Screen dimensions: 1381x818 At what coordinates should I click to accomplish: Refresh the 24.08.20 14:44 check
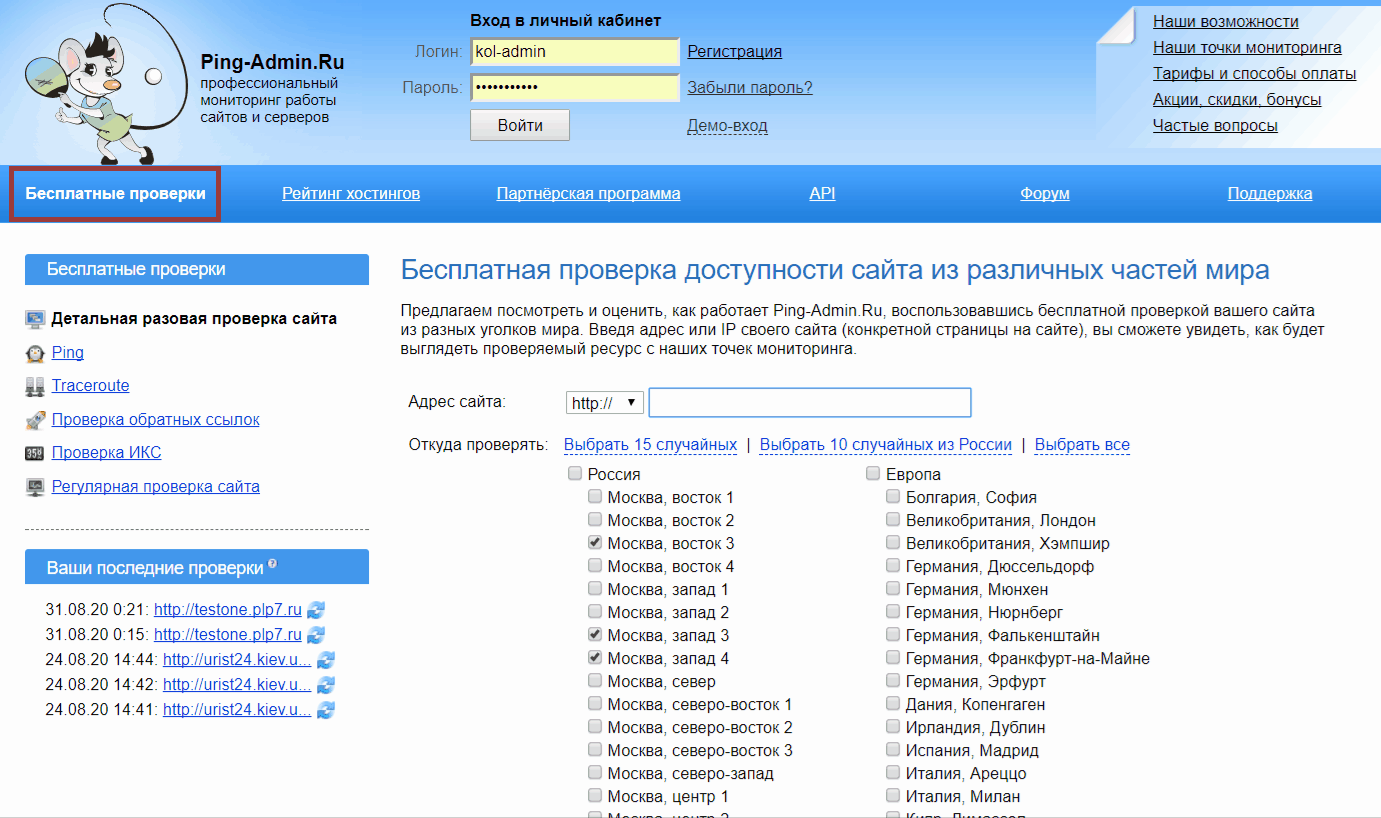(326, 660)
